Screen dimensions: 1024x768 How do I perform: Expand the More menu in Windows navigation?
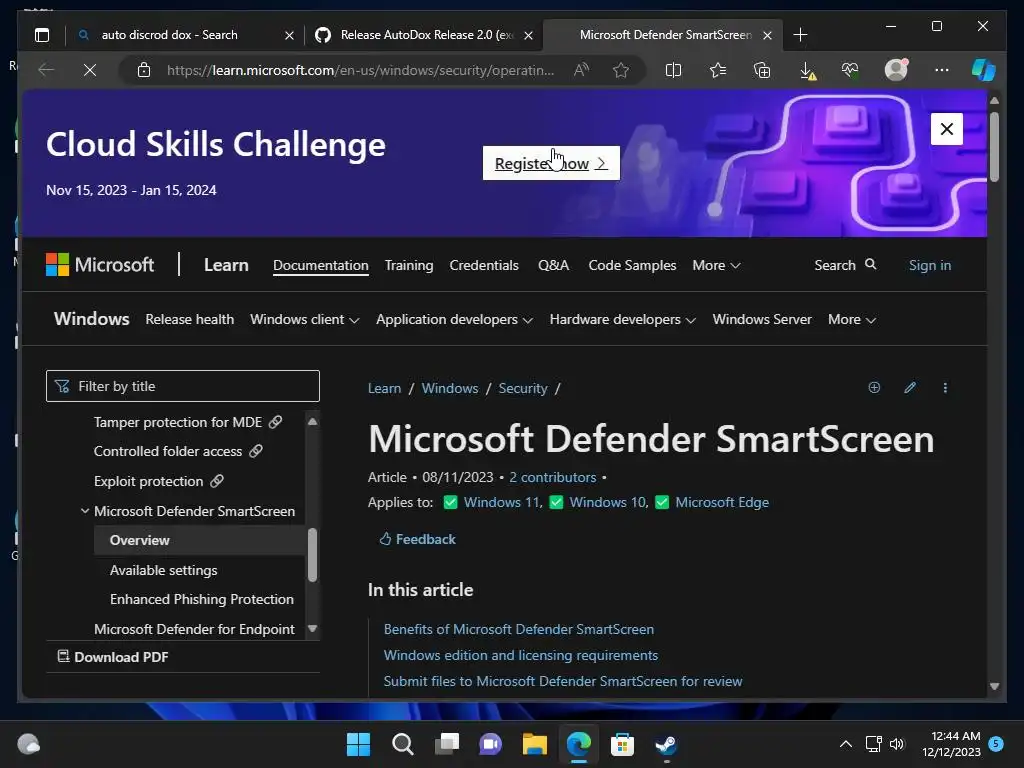coord(852,319)
